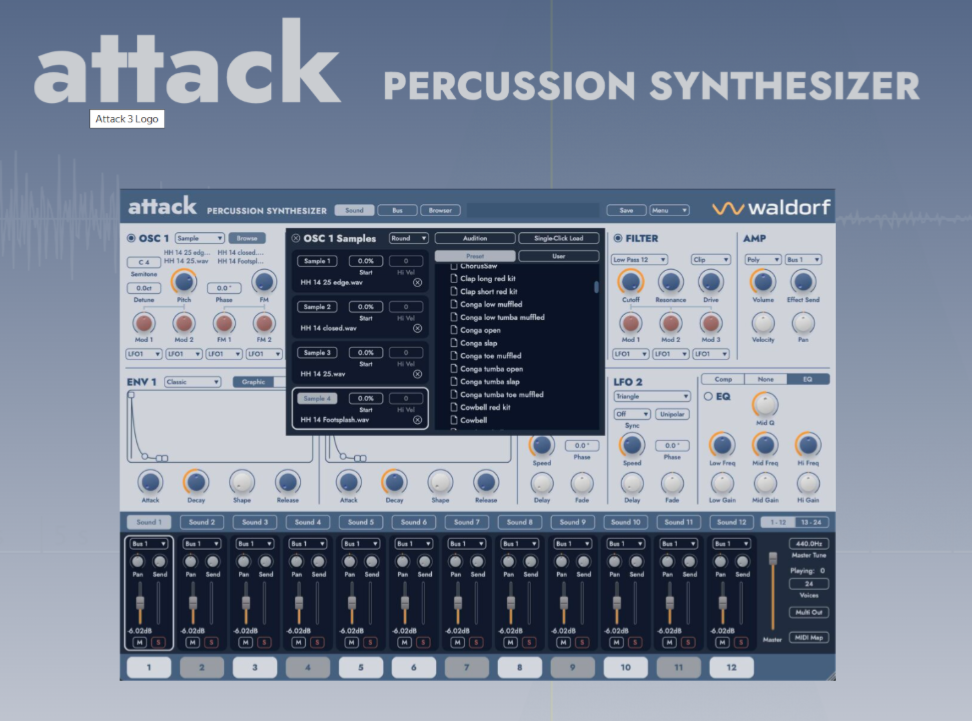
Task: Open the Round dropdown in samples panel
Action: click(x=409, y=238)
